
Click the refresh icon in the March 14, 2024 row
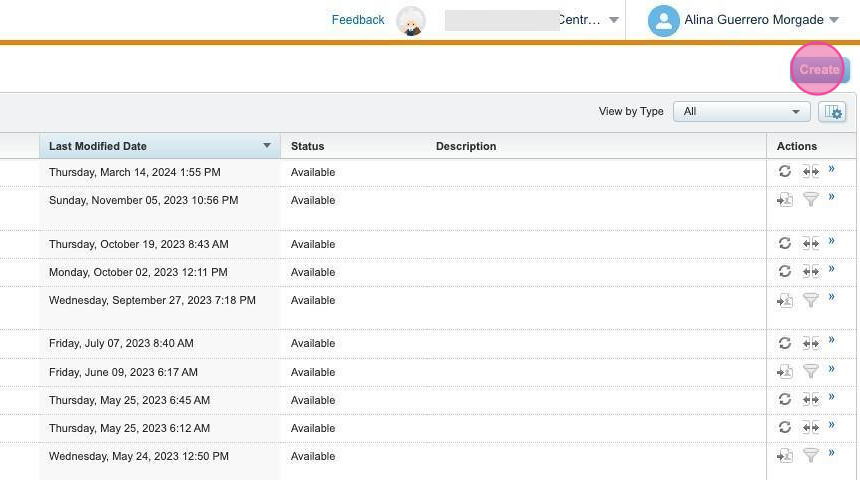[785, 172]
